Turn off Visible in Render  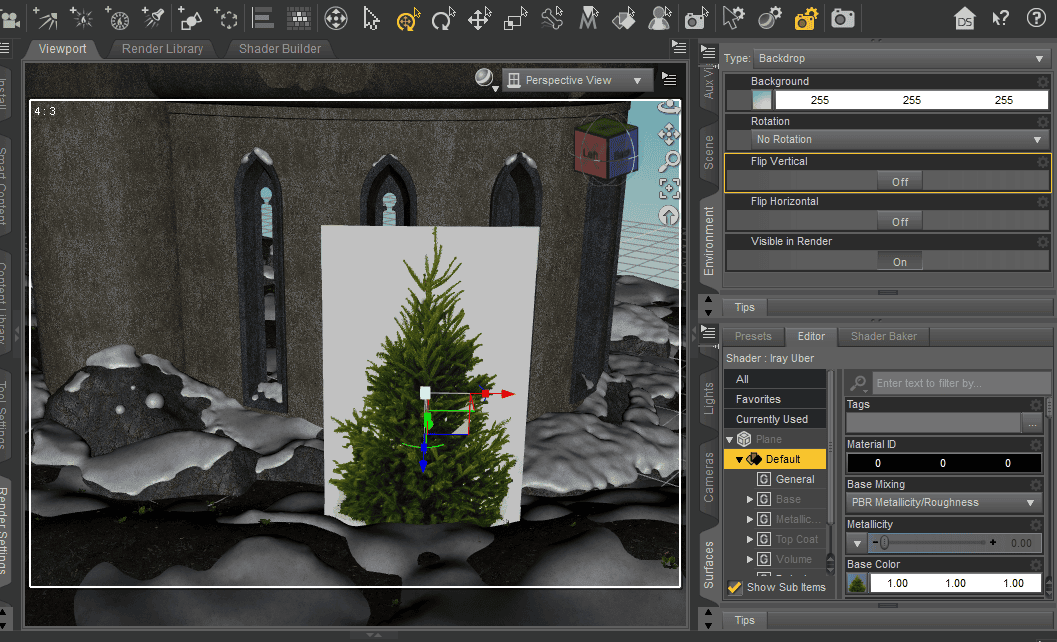[x=899, y=260]
